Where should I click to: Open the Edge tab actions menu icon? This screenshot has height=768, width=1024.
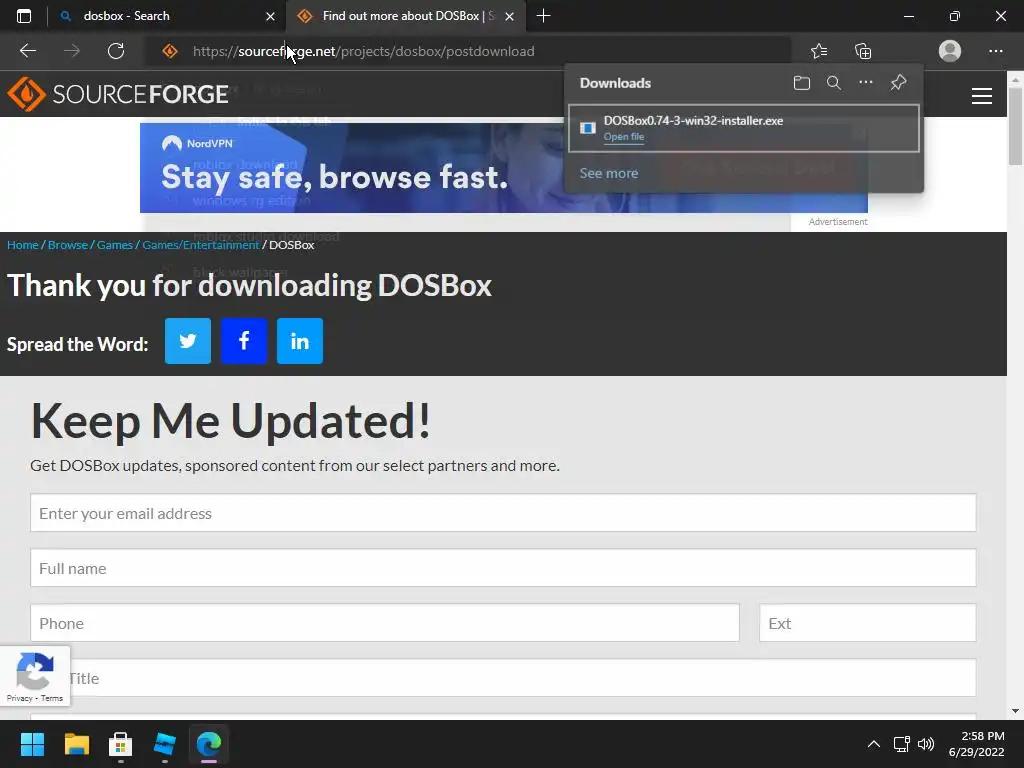coord(24,16)
